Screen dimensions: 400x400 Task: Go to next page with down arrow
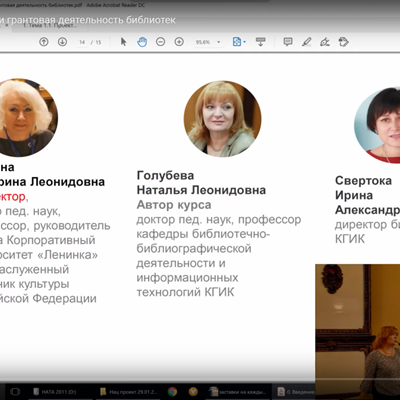click(62, 42)
